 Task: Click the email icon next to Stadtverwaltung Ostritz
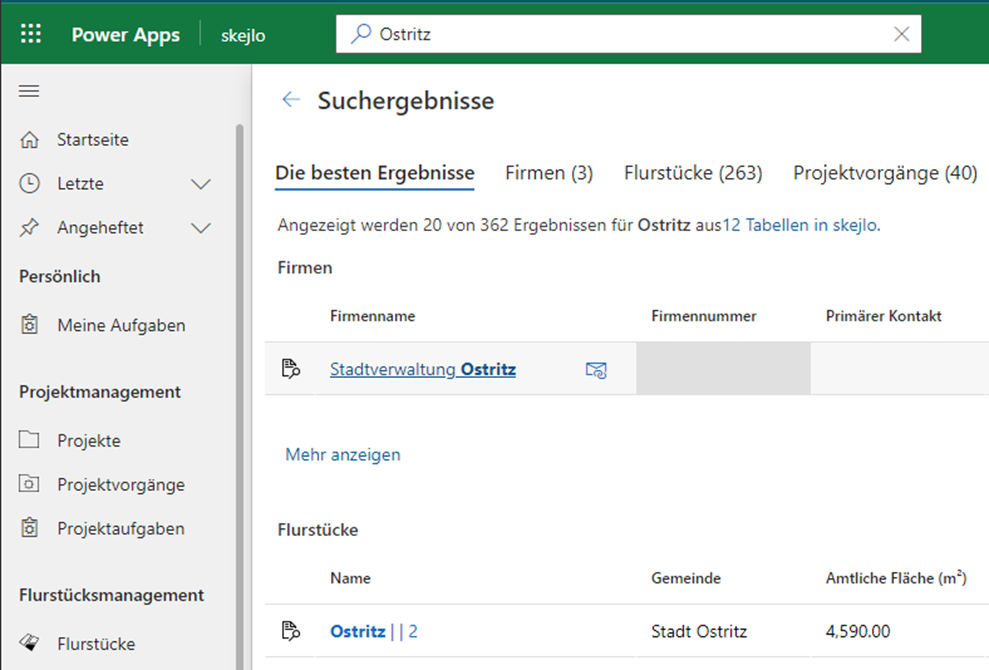(596, 370)
